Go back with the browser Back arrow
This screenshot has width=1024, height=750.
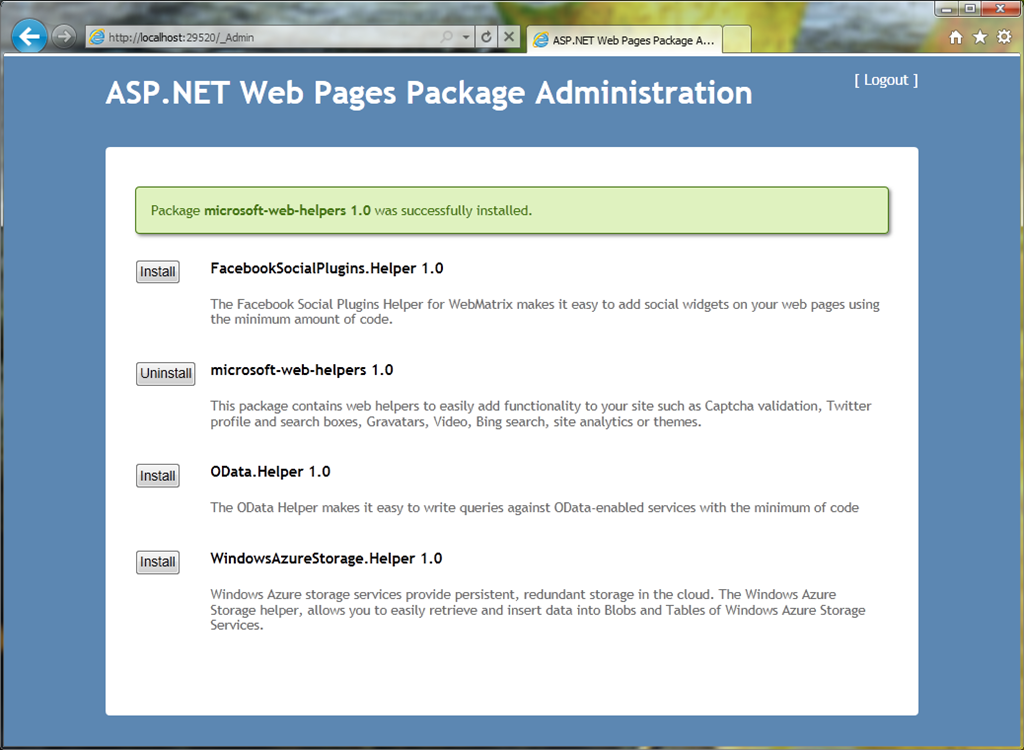tap(29, 36)
